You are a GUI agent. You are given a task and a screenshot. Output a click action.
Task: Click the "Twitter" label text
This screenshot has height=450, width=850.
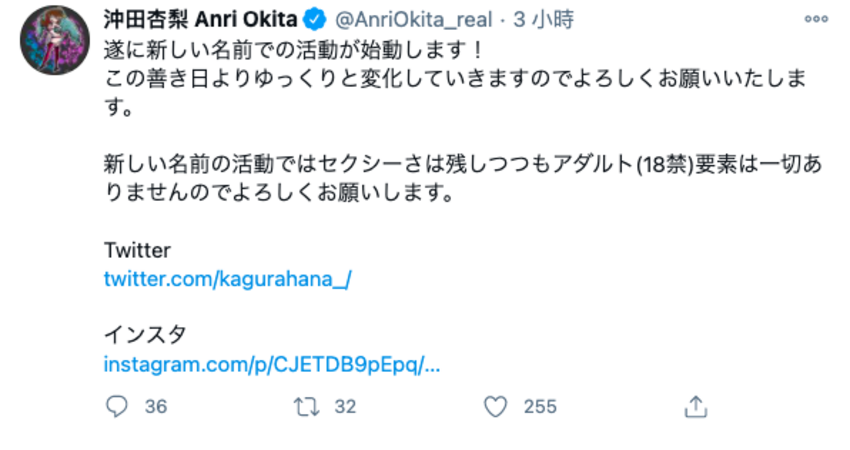137,250
